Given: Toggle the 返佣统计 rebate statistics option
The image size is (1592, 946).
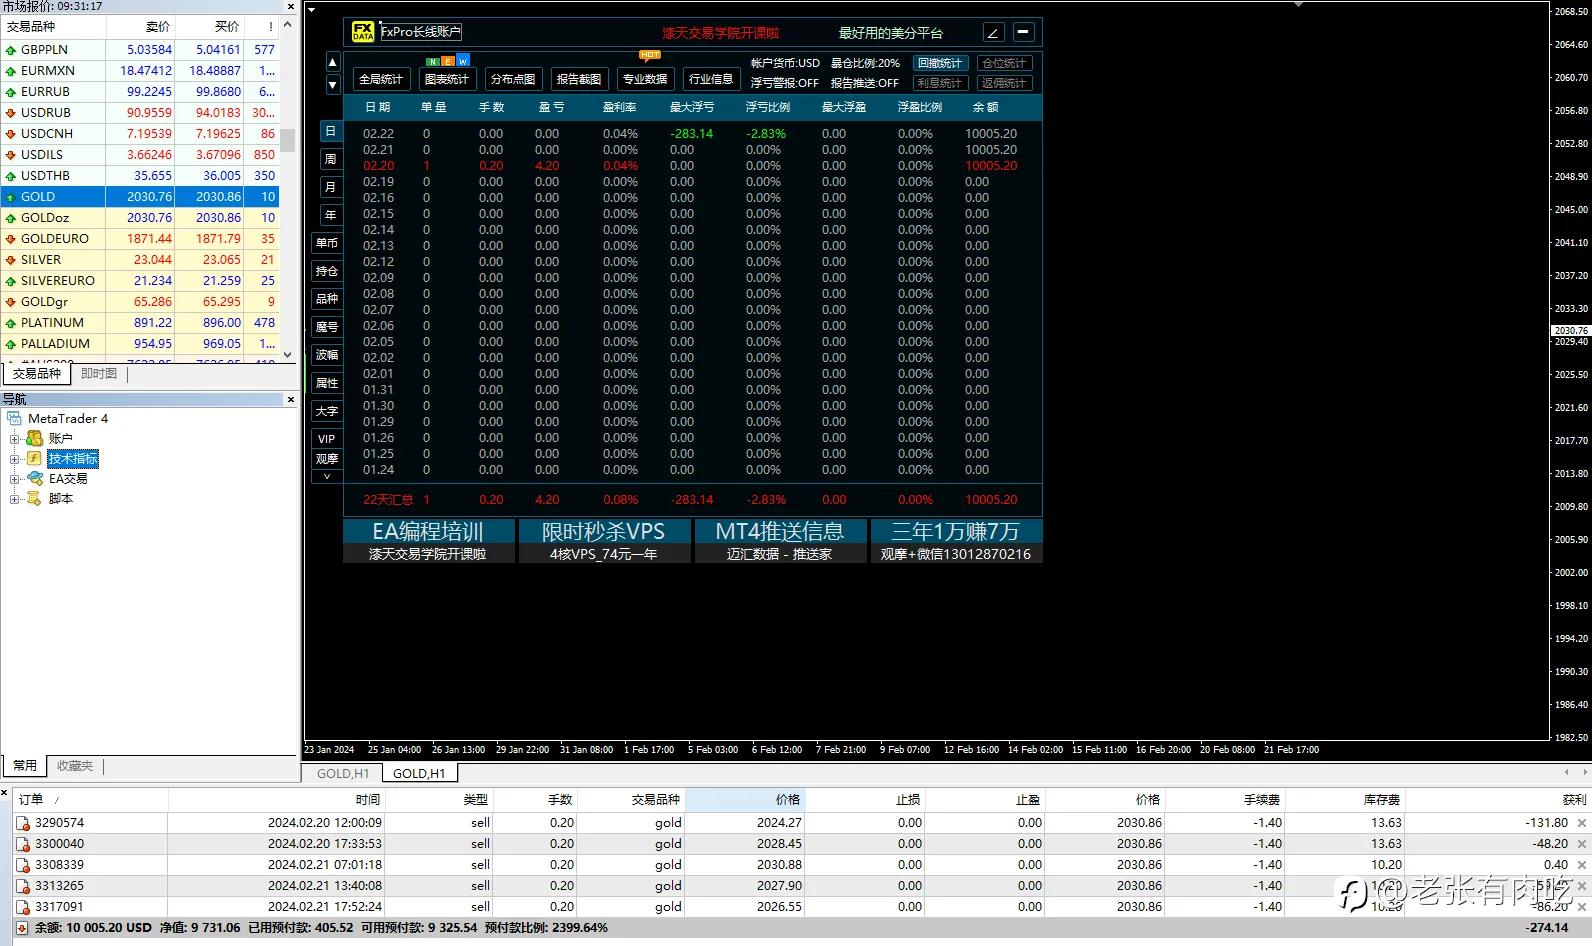Looking at the screenshot, I should pos(1004,83).
